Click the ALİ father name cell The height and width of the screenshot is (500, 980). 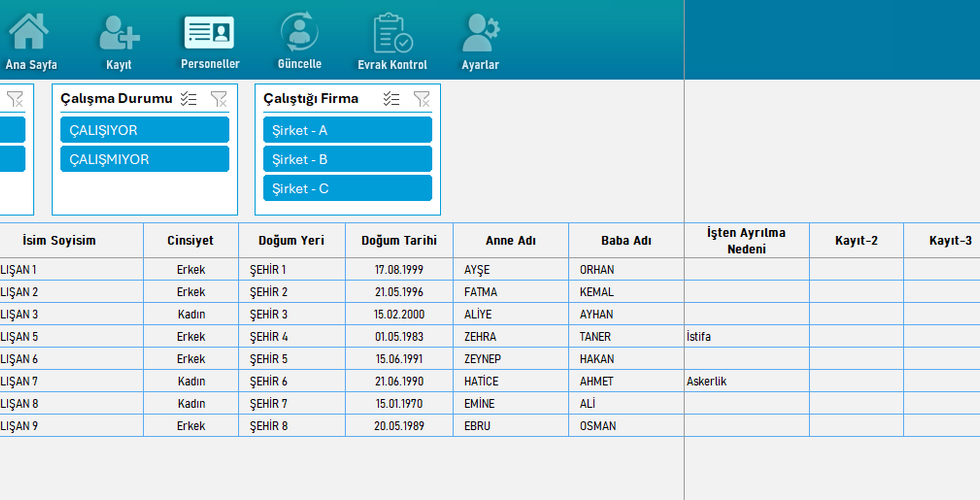pos(626,404)
